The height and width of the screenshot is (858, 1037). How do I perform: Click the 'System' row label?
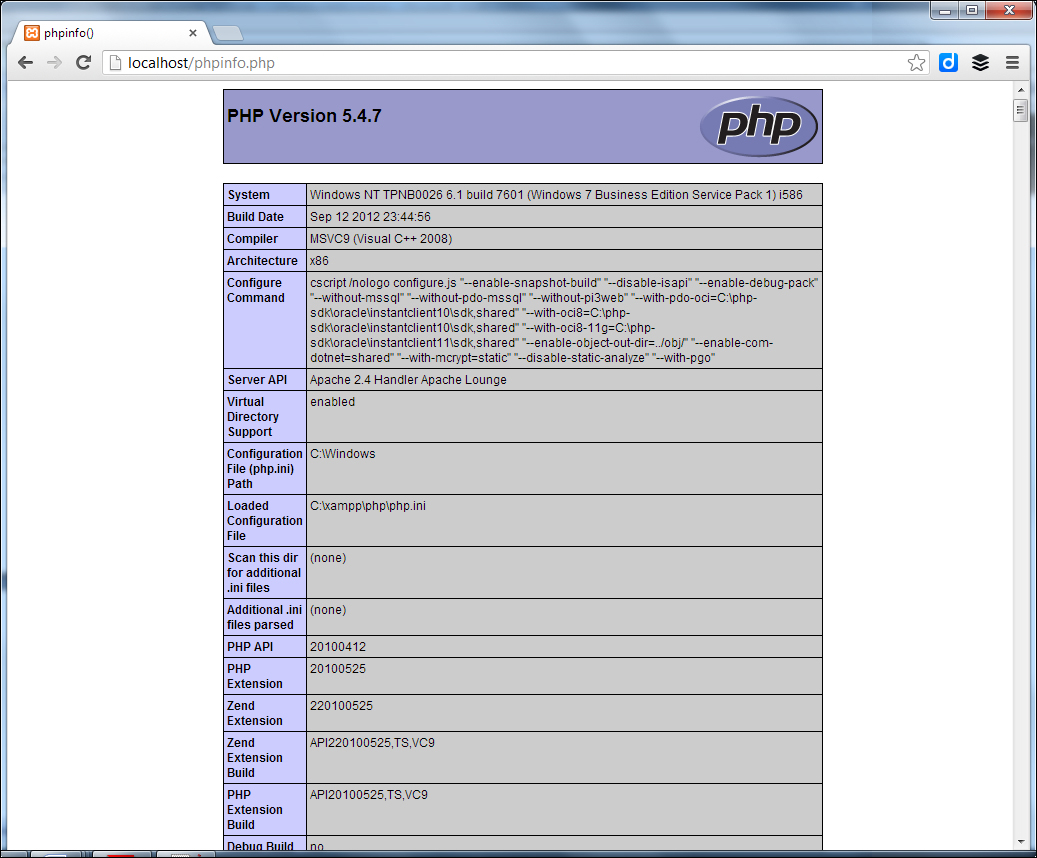249,194
